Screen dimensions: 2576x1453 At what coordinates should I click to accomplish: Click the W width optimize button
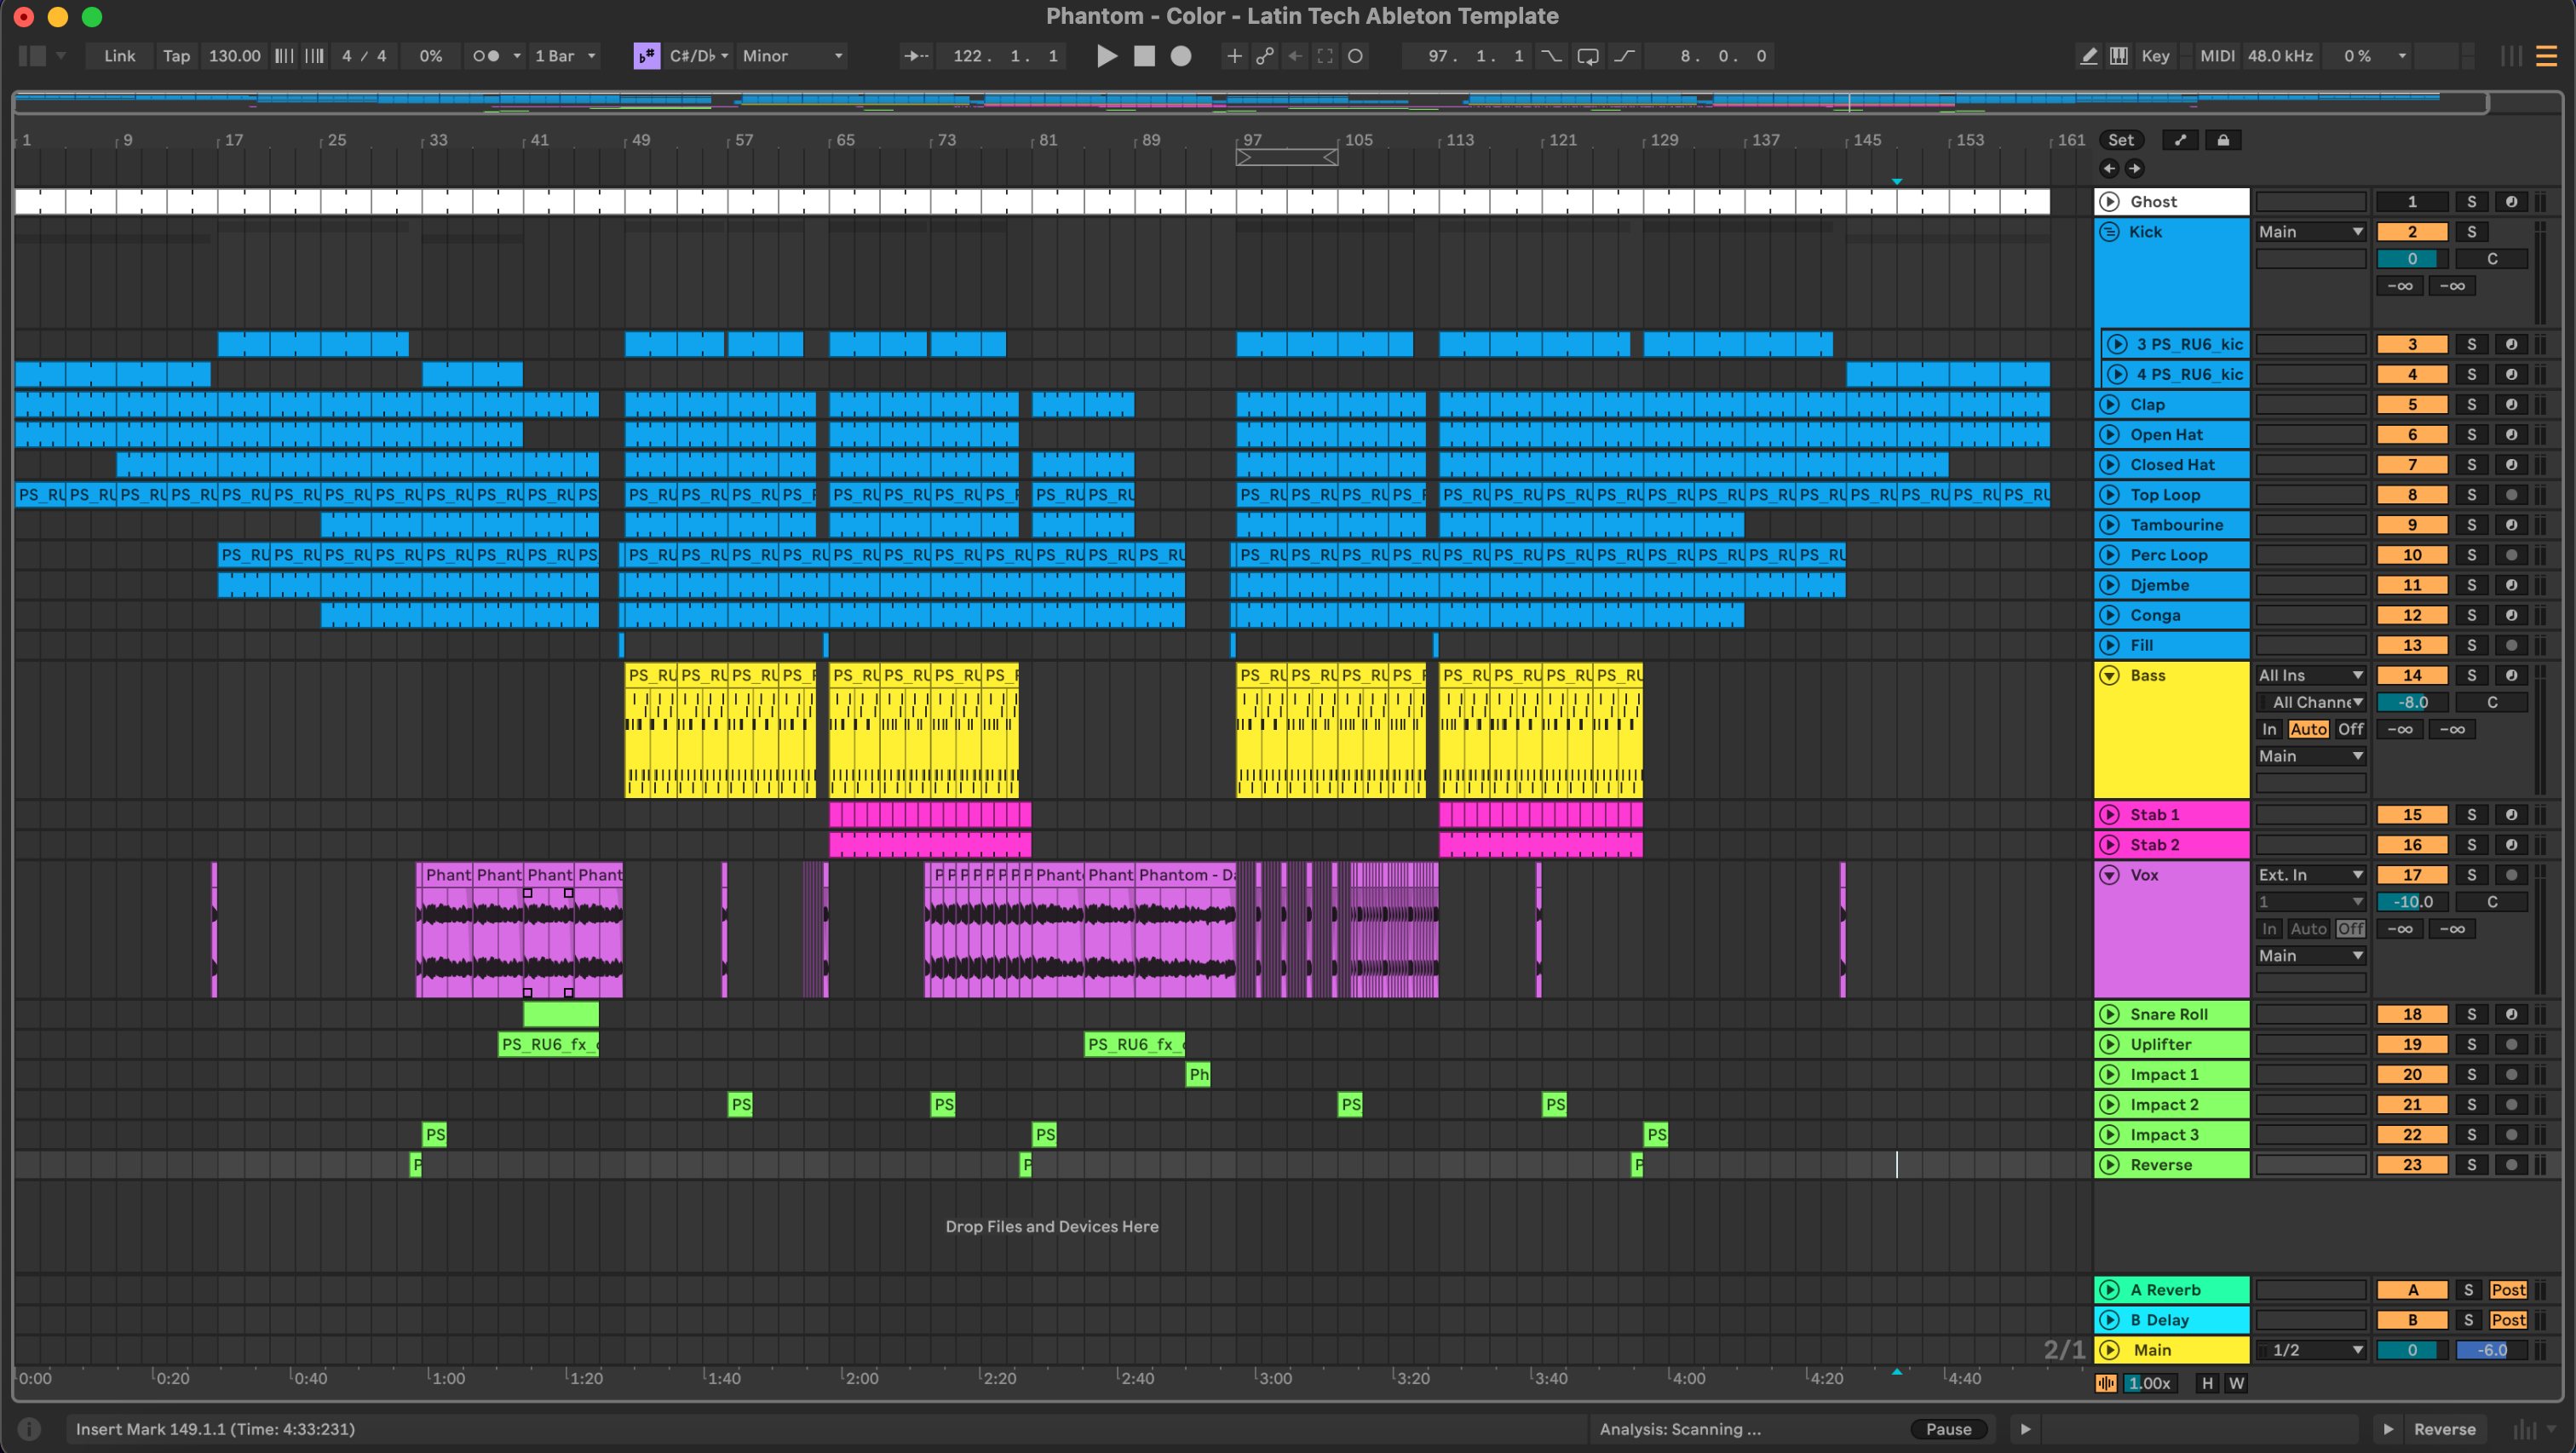click(x=2236, y=1383)
